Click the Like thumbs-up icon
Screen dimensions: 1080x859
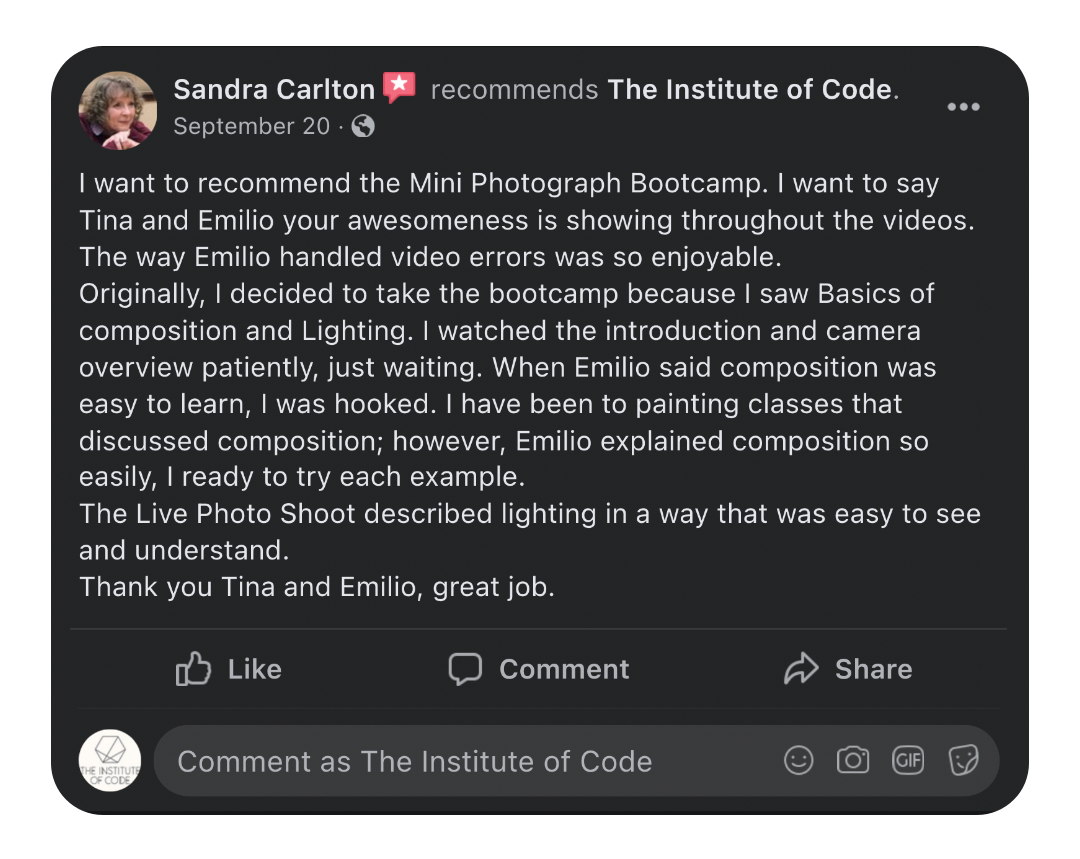tap(193, 669)
